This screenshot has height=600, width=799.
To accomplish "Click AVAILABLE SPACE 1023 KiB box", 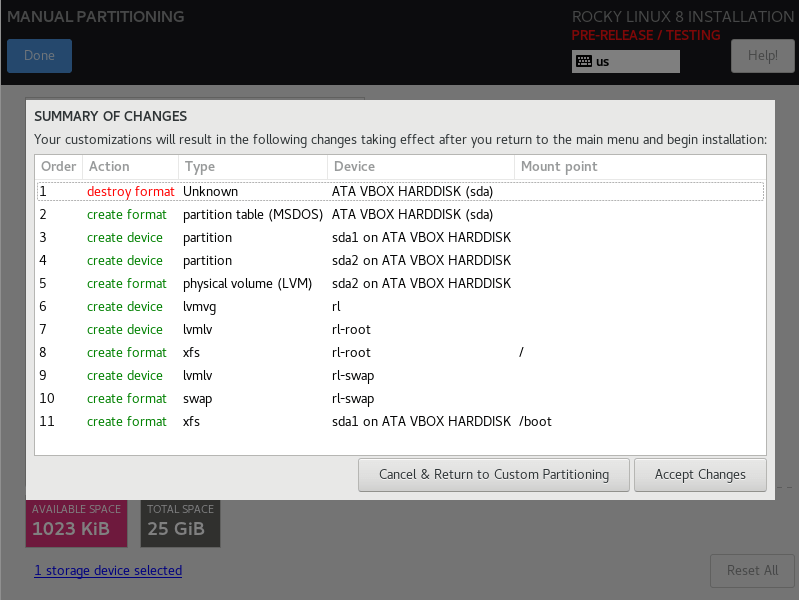I will pos(76,524).
